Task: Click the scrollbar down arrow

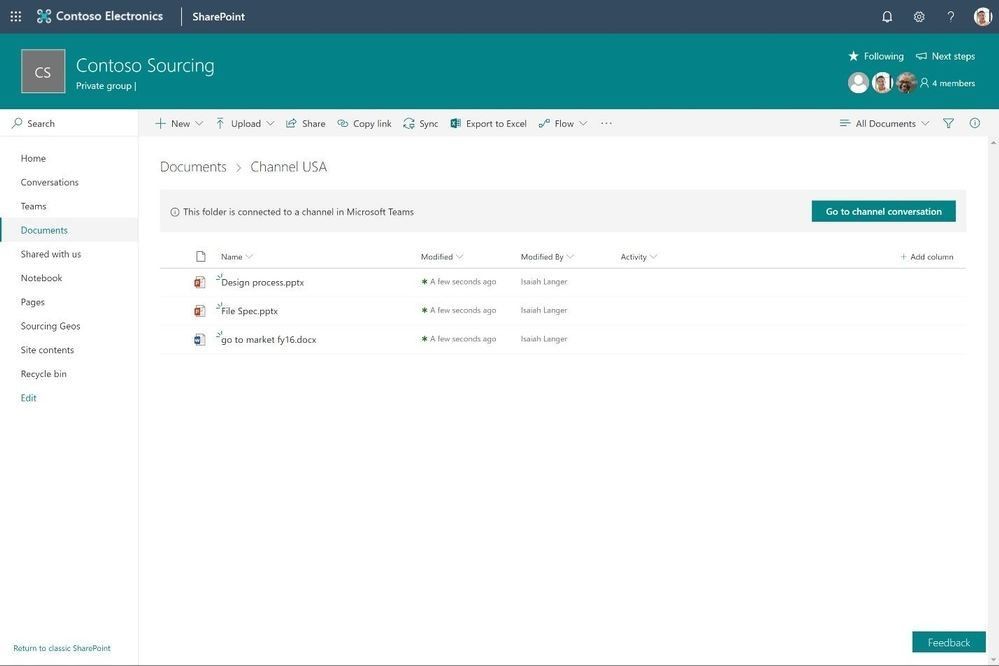Action: click(x=993, y=659)
